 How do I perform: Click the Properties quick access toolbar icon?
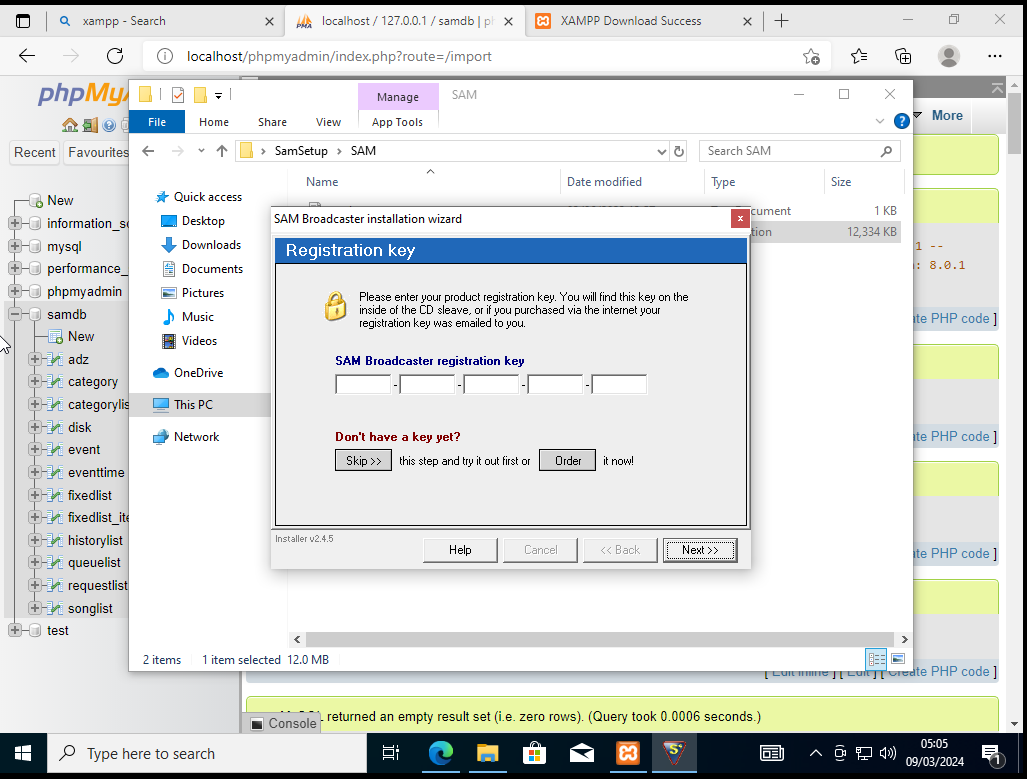(178, 95)
